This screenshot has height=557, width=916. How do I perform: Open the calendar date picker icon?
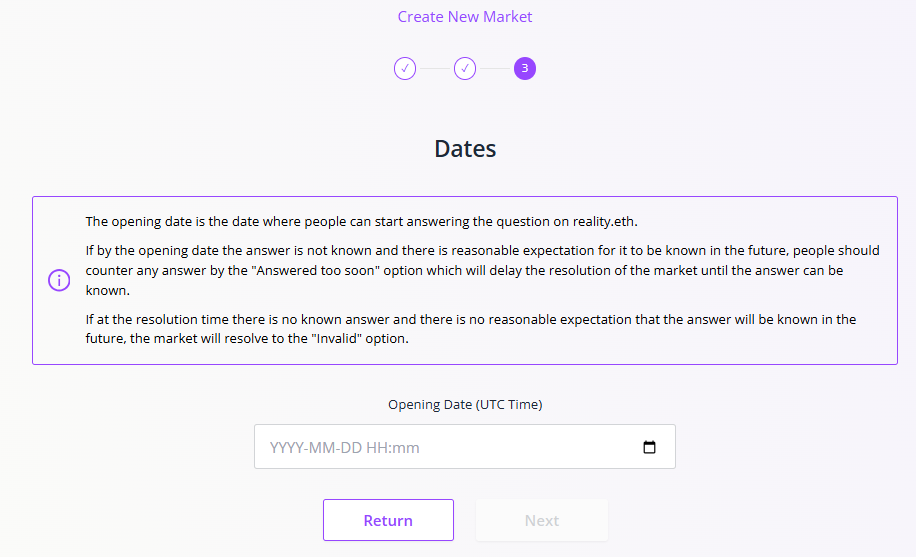point(649,447)
